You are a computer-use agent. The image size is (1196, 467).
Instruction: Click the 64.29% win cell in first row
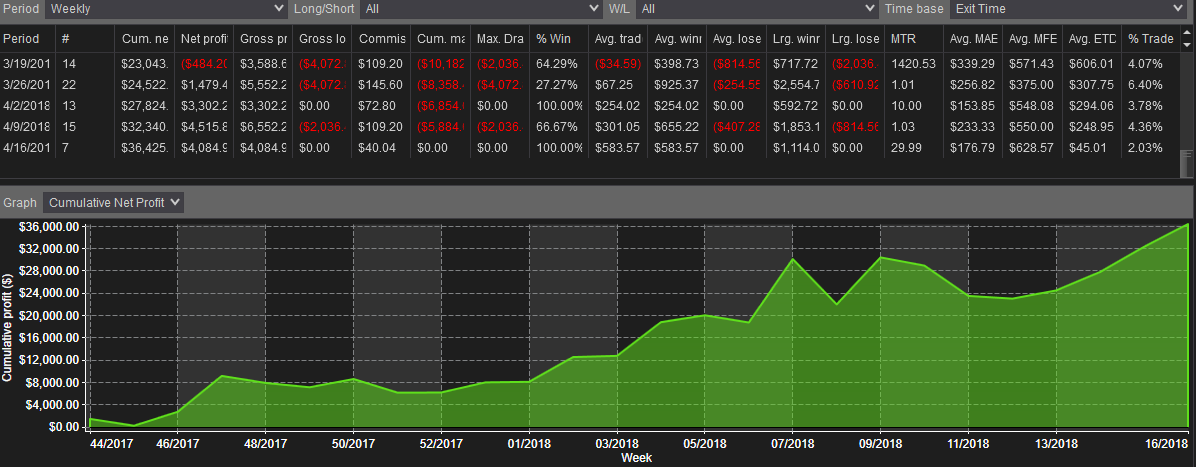559,63
